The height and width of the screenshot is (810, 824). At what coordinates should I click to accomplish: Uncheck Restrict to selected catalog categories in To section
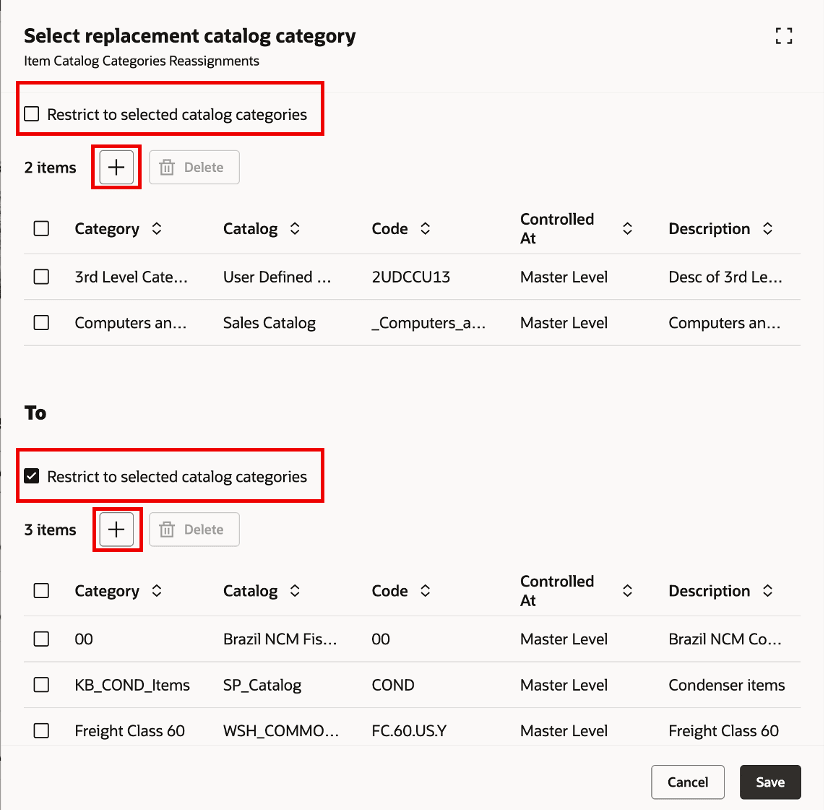(x=30, y=476)
